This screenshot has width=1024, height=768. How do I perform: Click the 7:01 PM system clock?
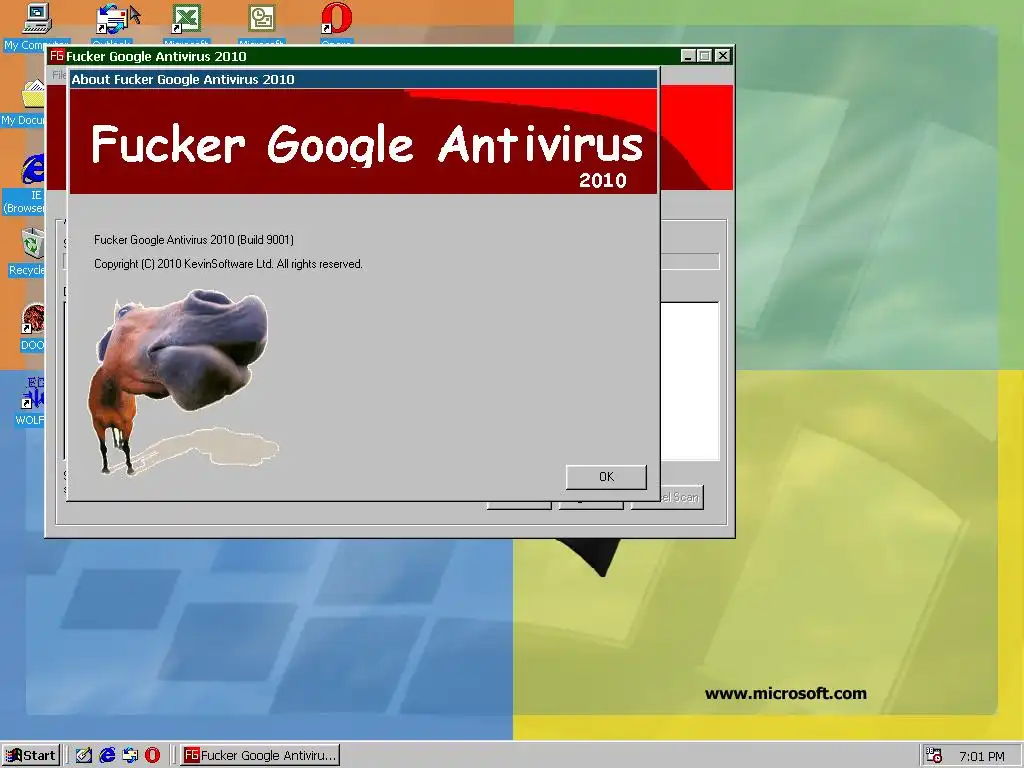[982, 756]
